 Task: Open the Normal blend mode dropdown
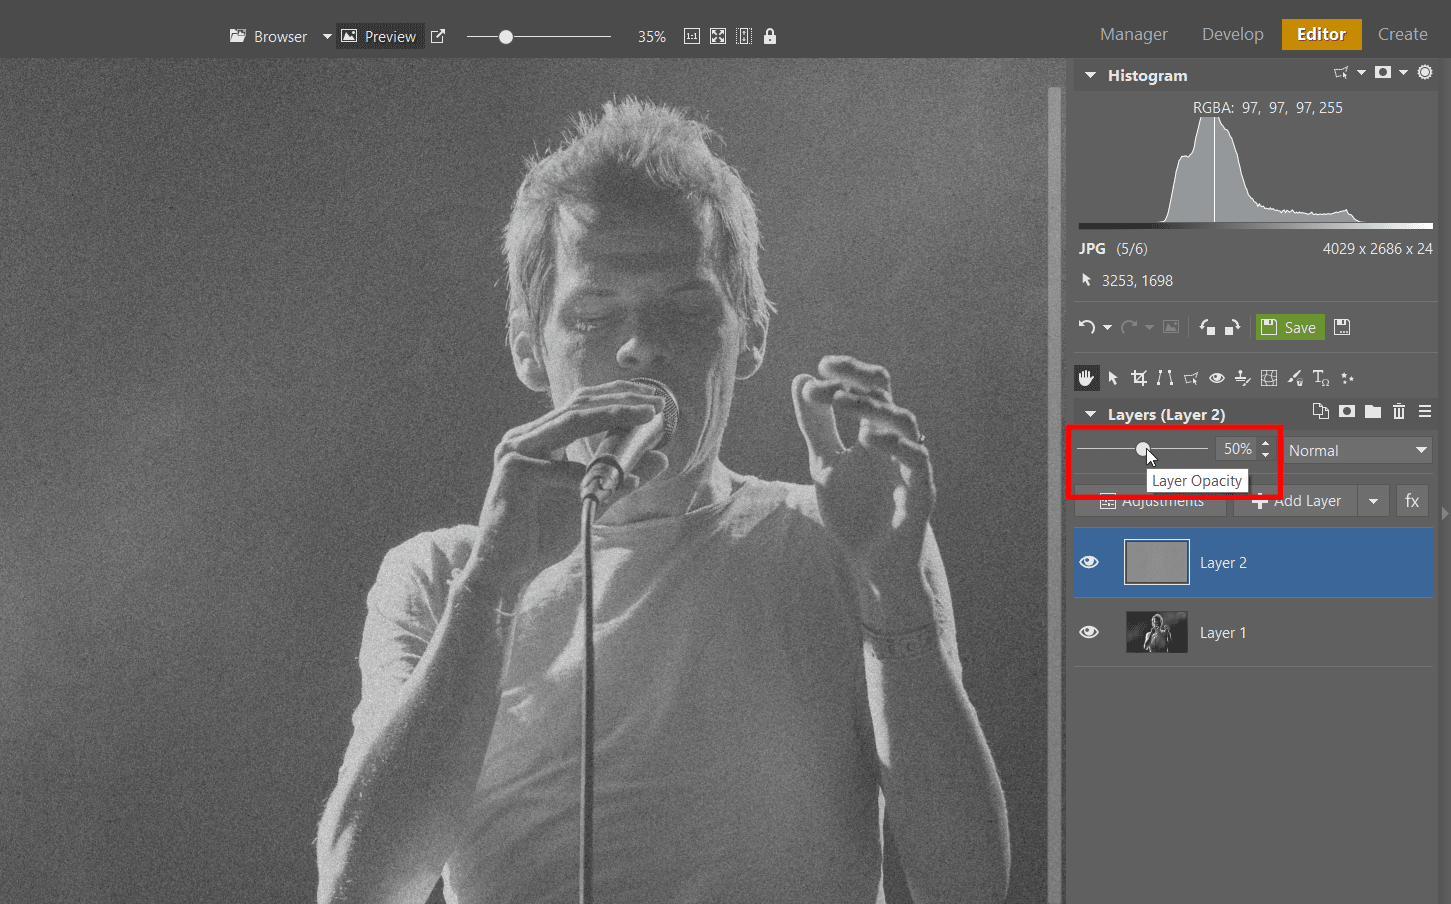(x=1358, y=450)
